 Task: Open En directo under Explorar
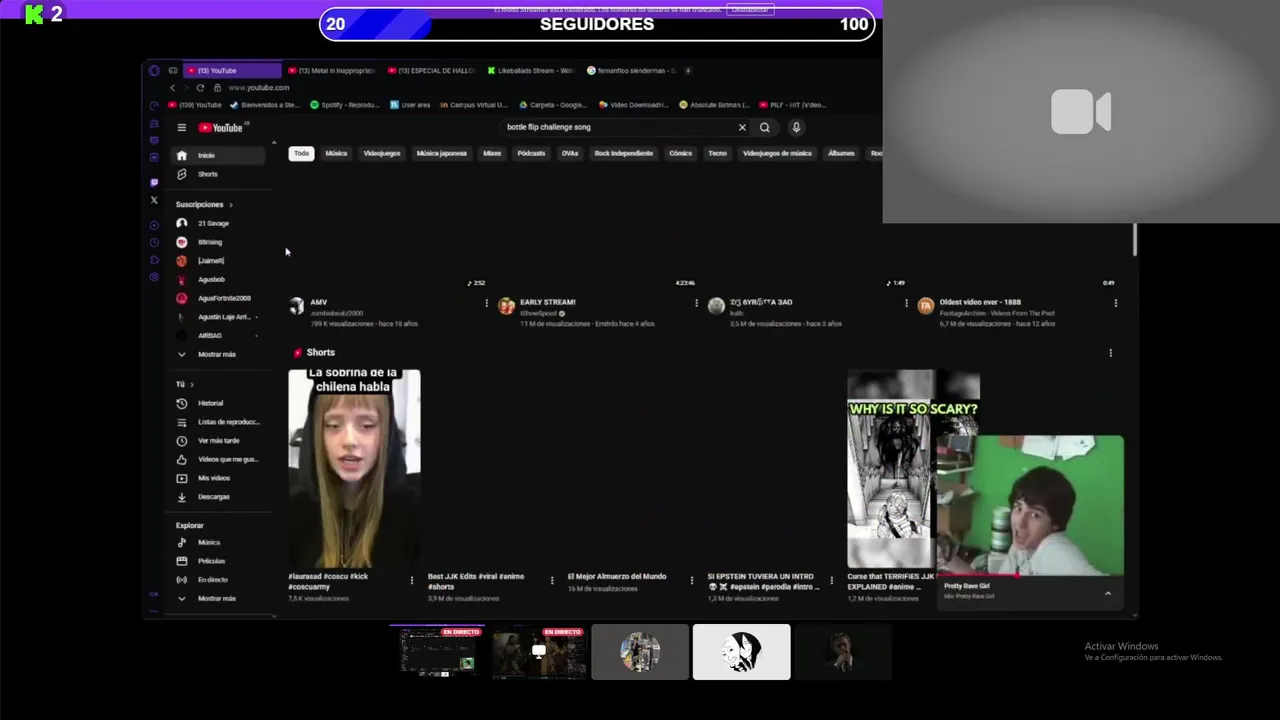click(x=220, y=579)
